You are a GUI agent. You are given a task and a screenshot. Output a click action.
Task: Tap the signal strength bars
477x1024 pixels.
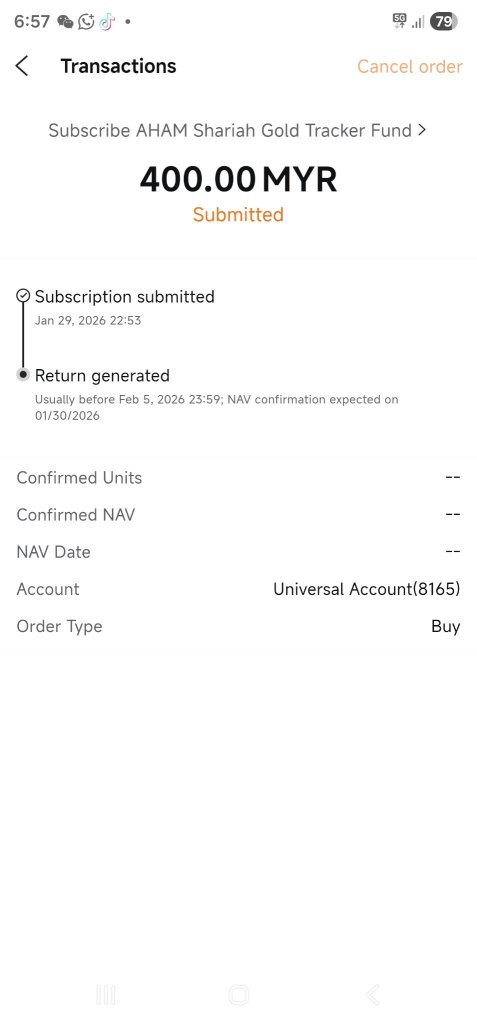point(418,22)
